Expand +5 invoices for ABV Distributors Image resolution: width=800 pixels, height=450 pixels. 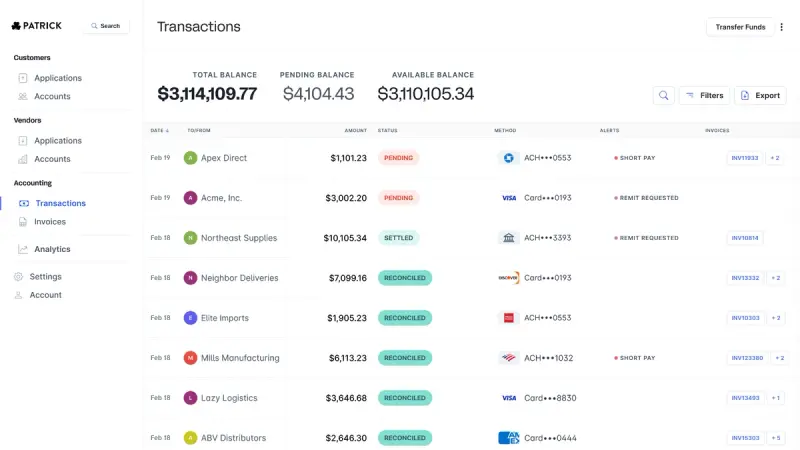pyautogui.click(x=776, y=437)
